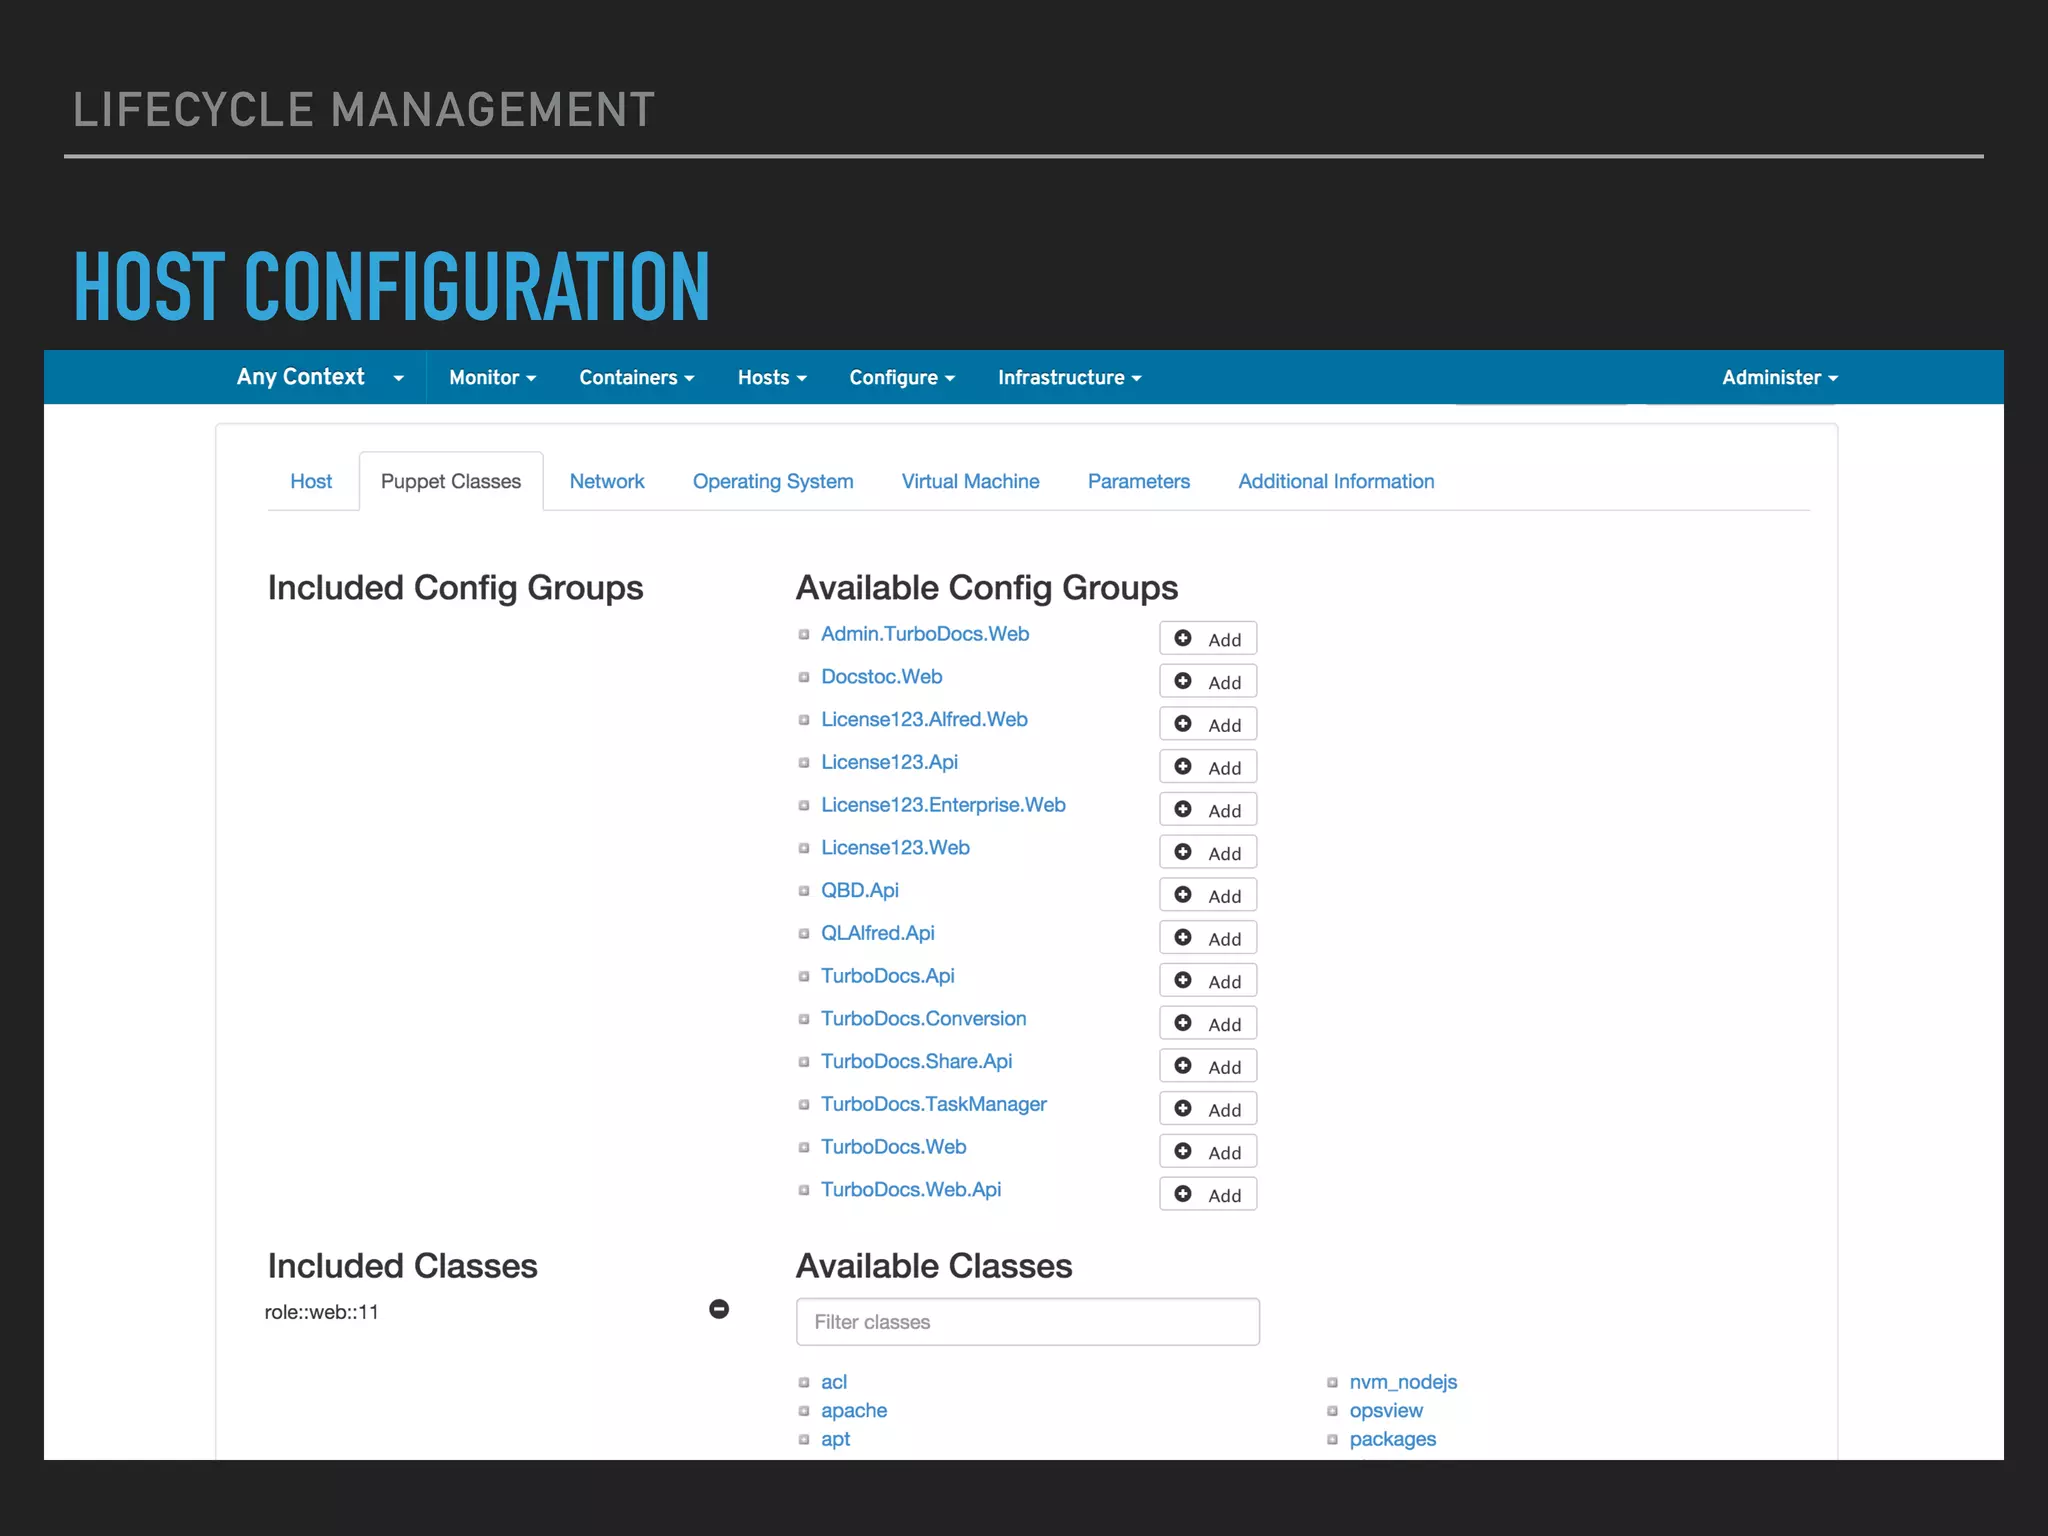This screenshot has height=1536, width=2048.
Task: Click the plus icon for Docstoc.Web group
Action: tap(1183, 681)
